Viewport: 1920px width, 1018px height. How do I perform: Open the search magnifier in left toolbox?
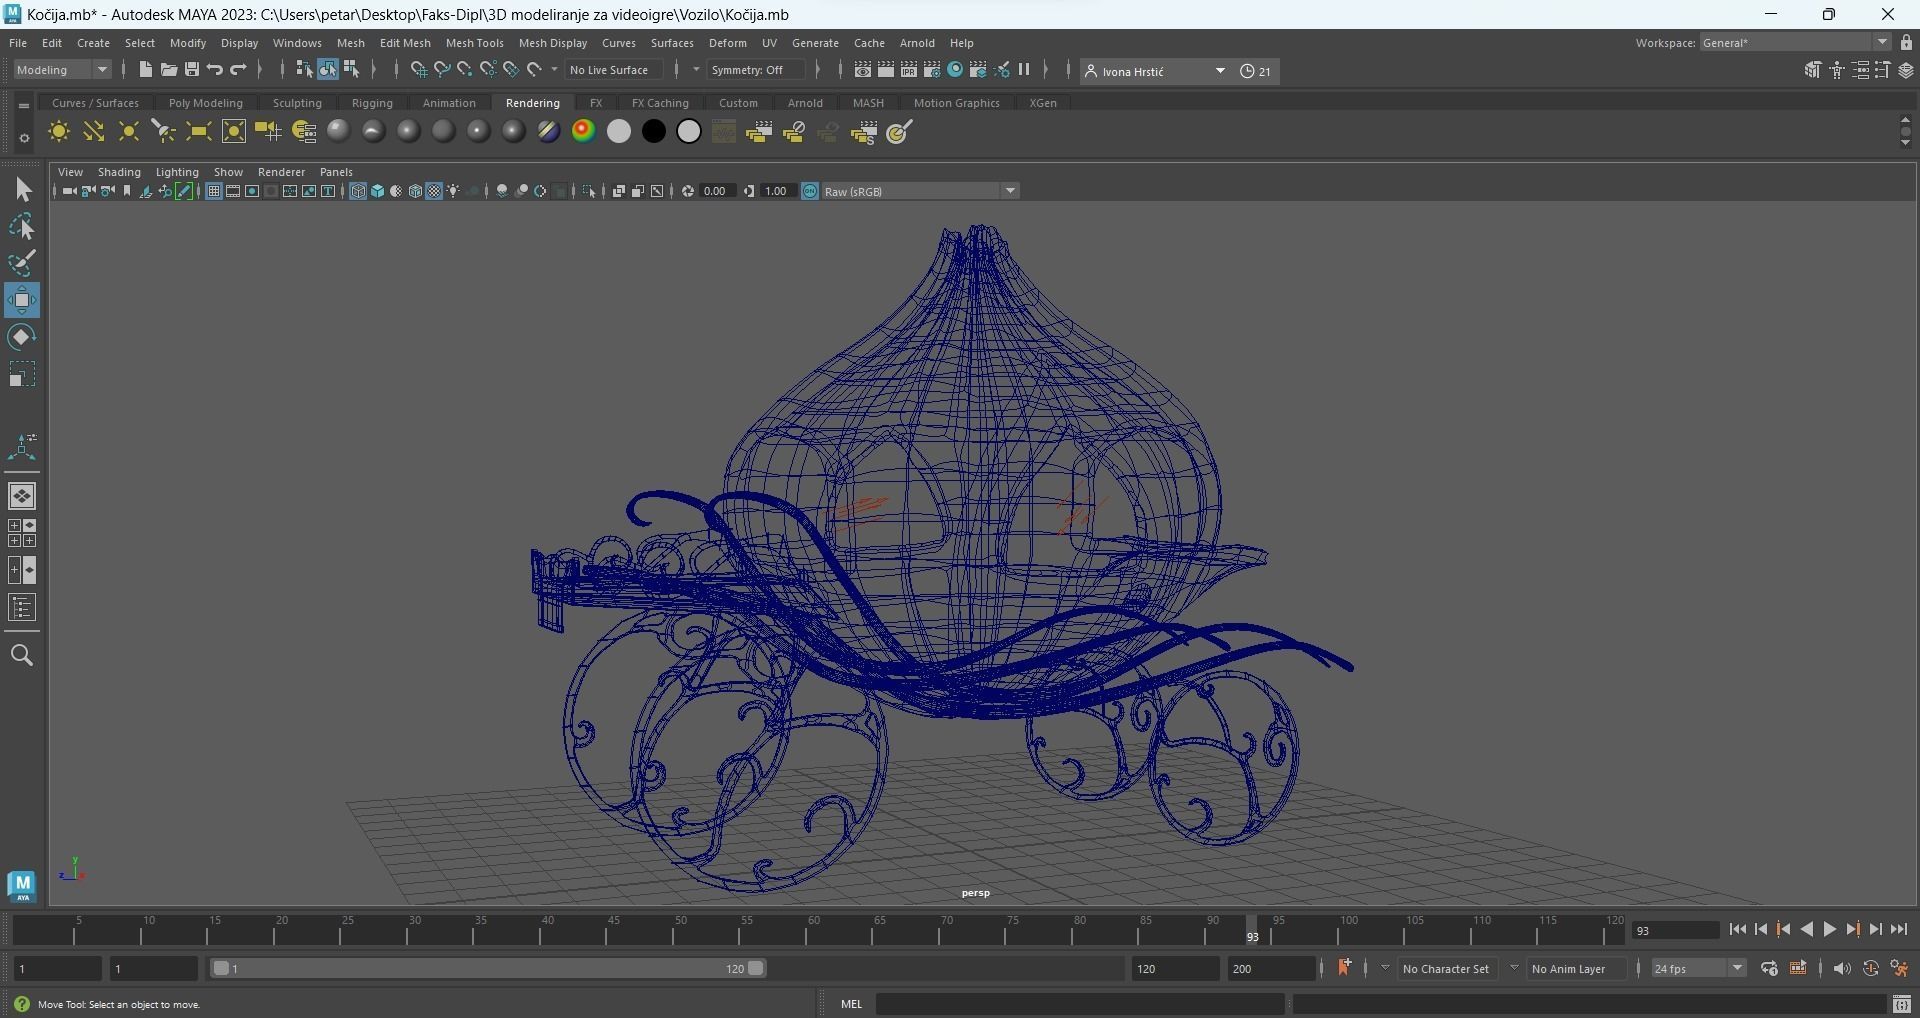[22, 655]
